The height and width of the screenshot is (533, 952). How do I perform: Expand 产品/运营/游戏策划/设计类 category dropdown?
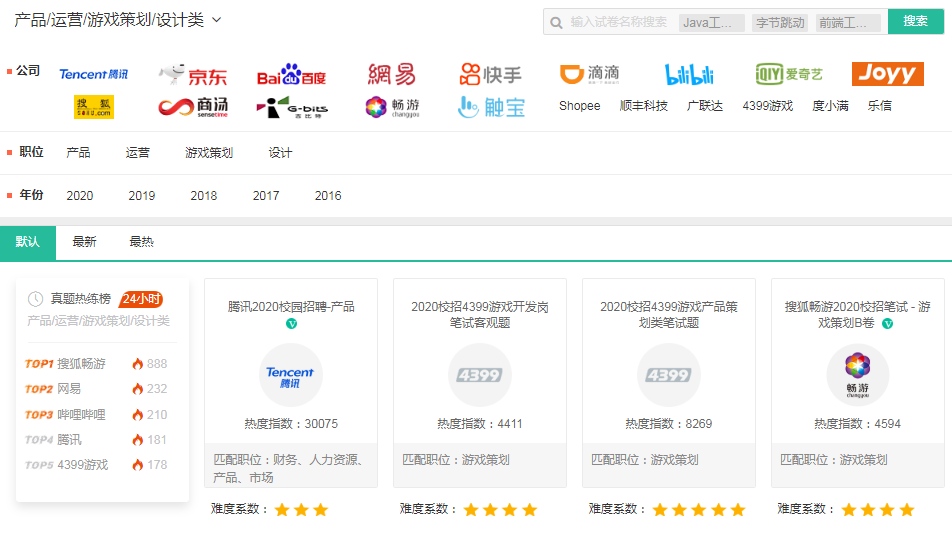click(x=118, y=20)
